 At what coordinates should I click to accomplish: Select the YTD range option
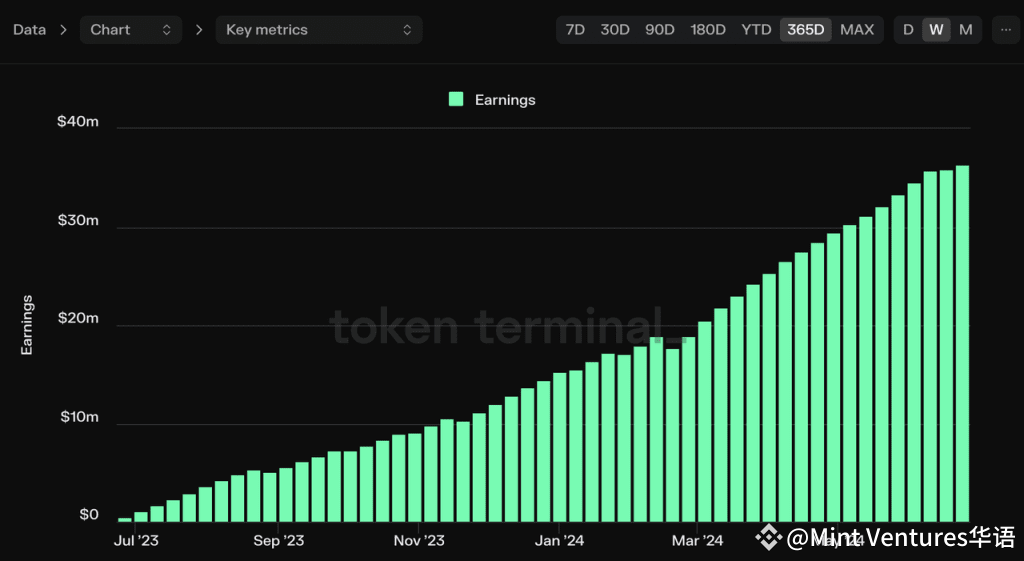pyautogui.click(x=756, y=30)
